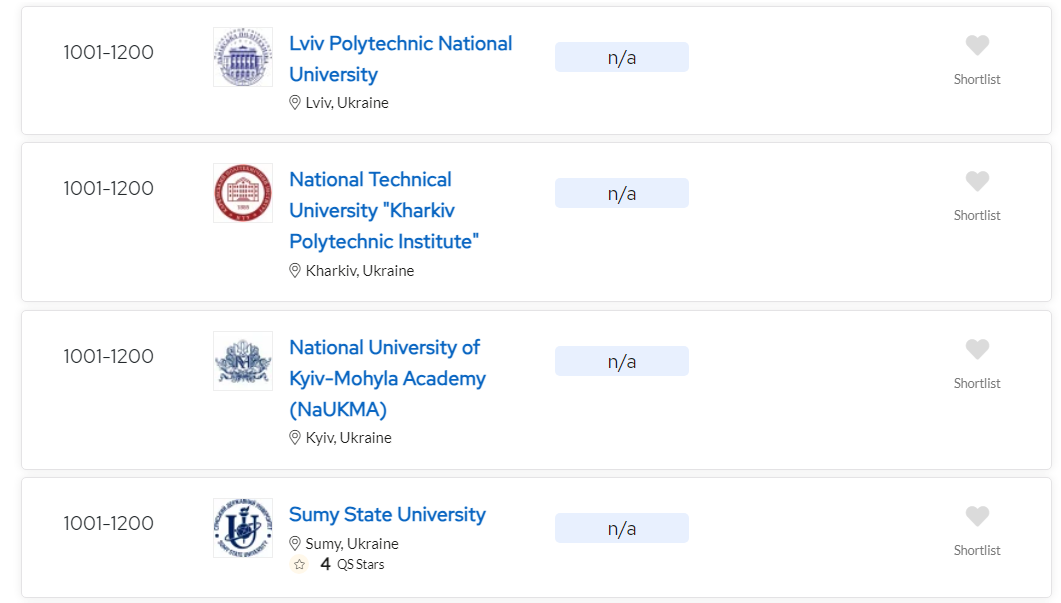The width and height of the screenshot is (1061, 603).
Task: Click the QS Stars star icon
Action: pyautogui.click(x=299, y=565)
